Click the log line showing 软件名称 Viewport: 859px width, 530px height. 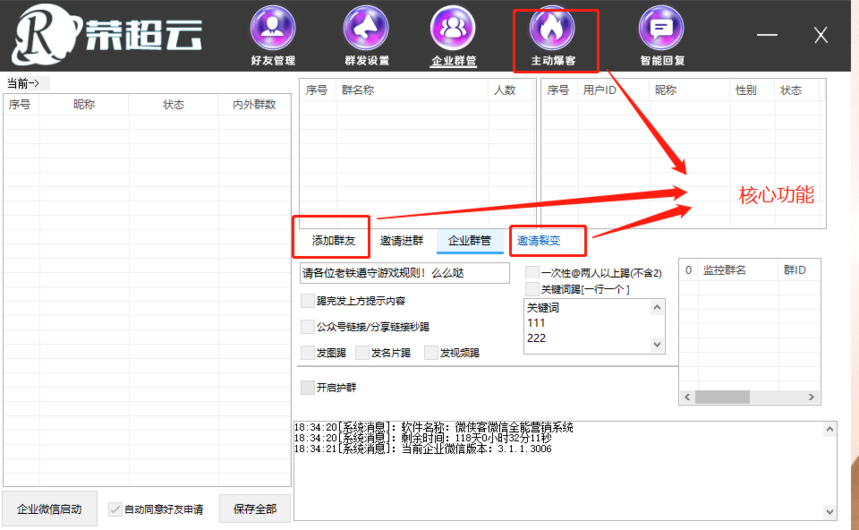coord(434,428)
